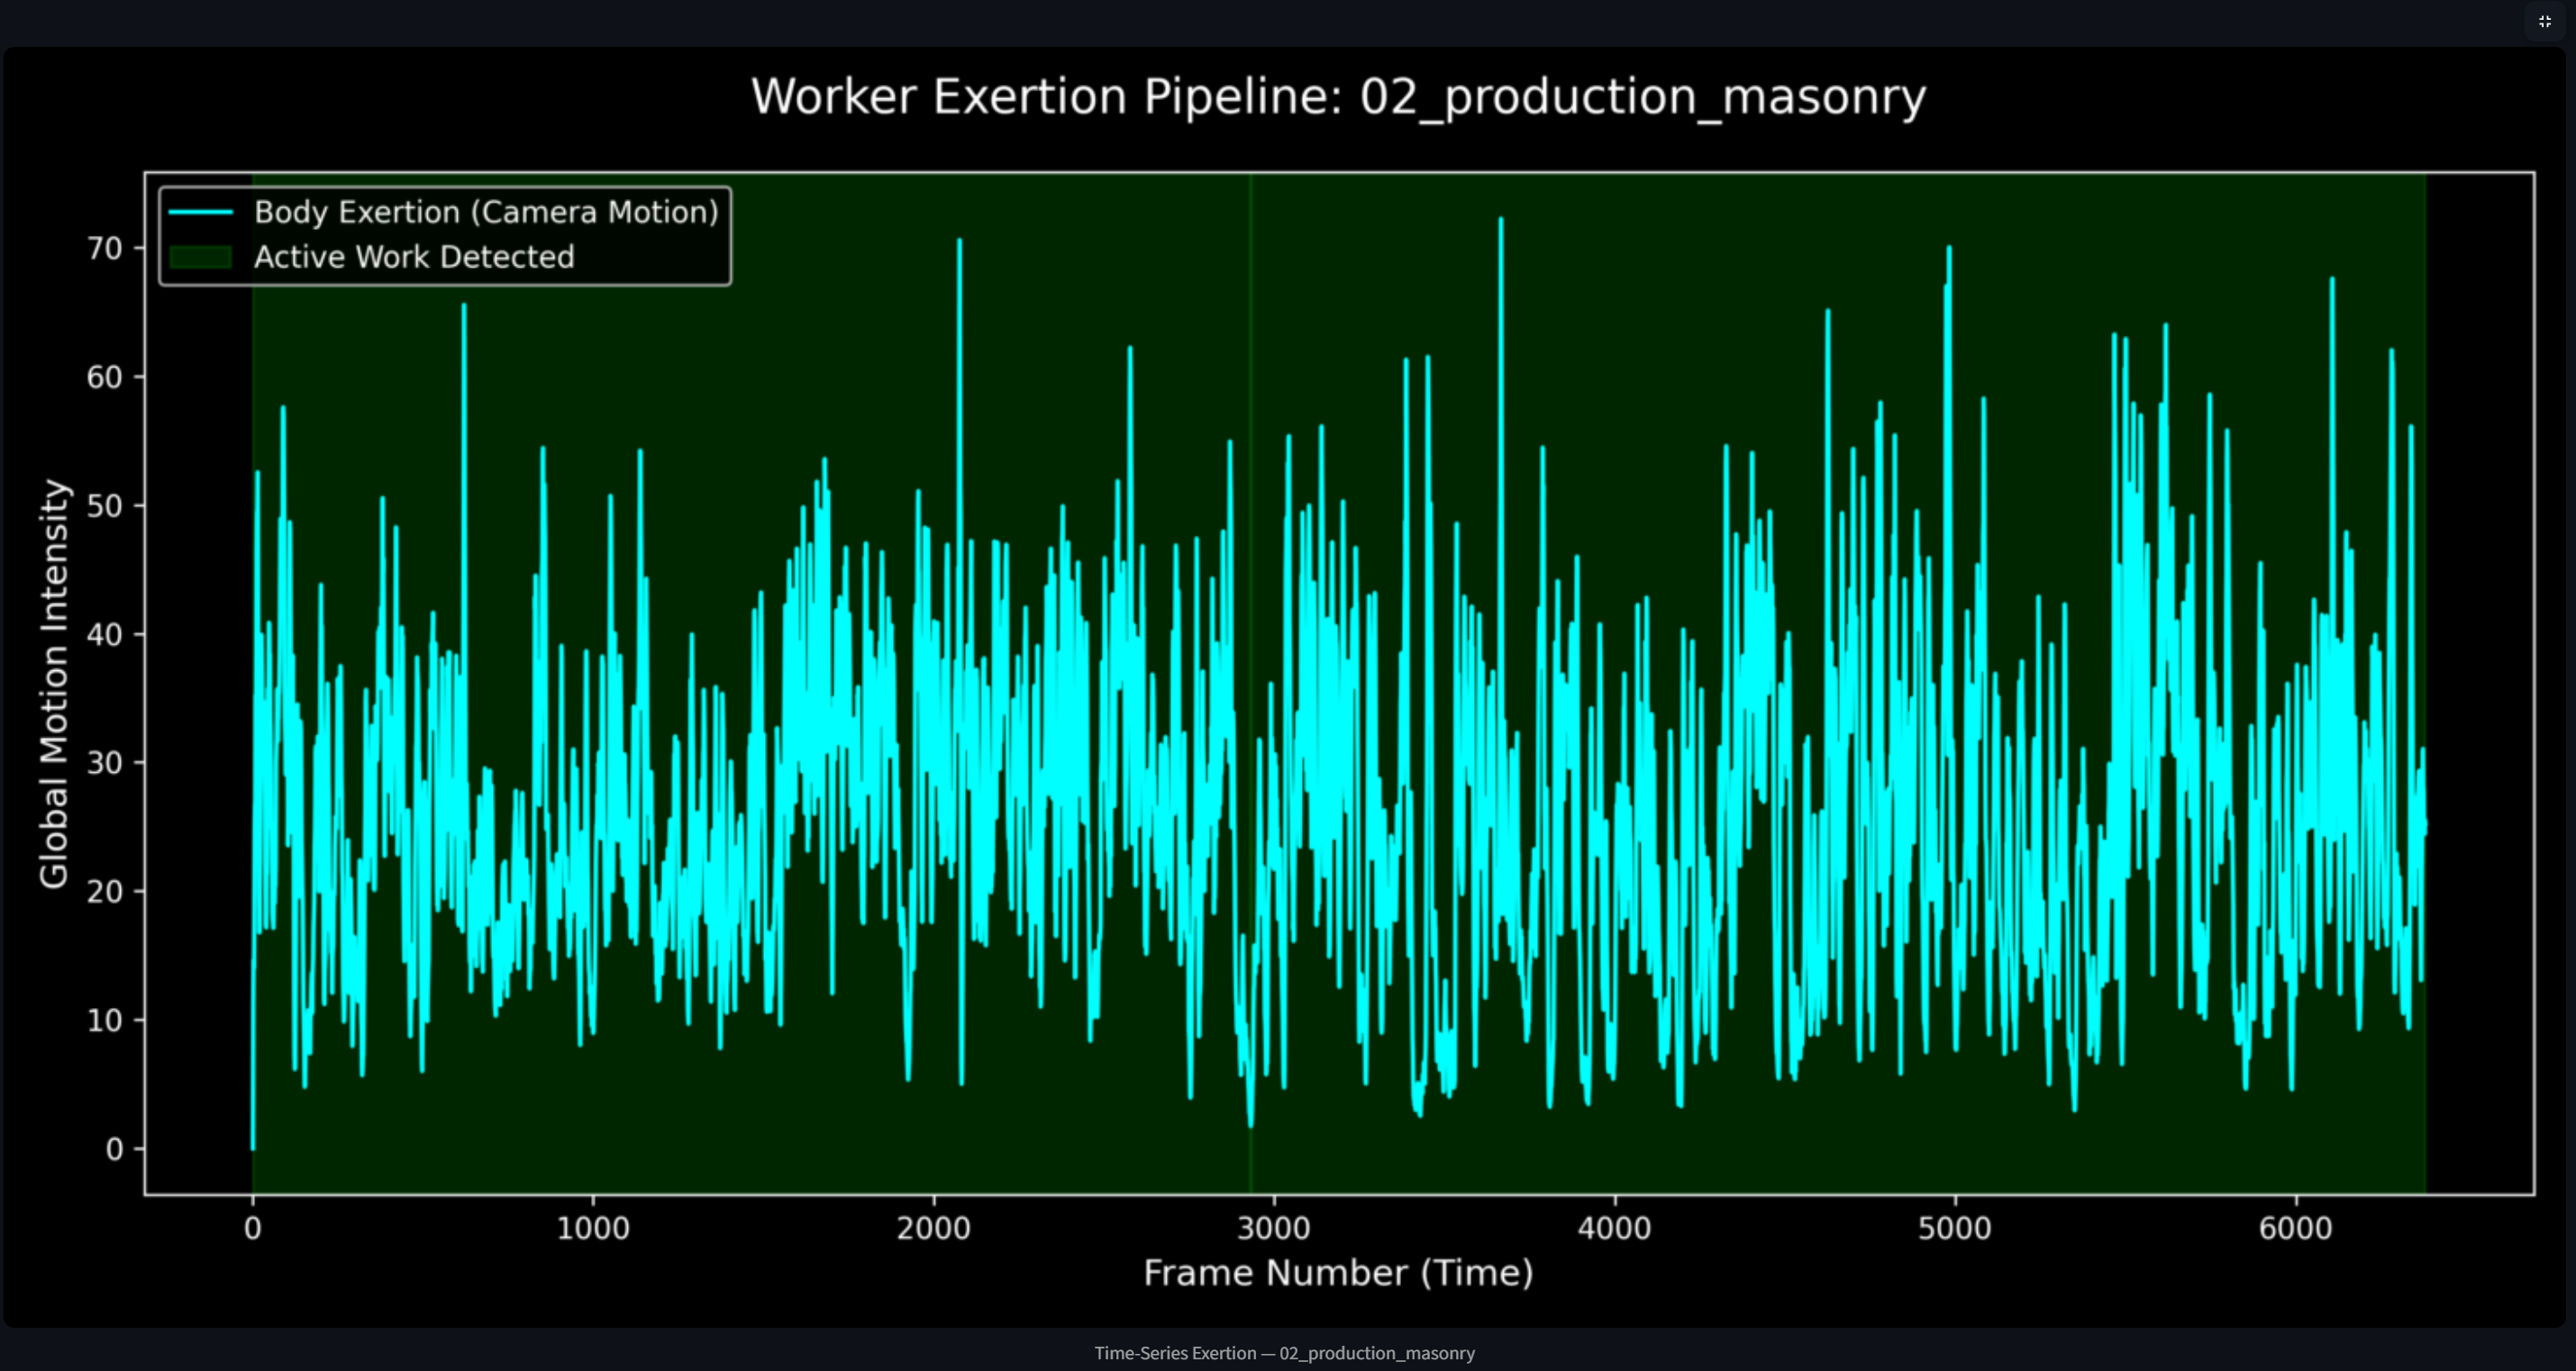The width and height of the screenshot is (2576, 1371).
Task: Click the 0 tick label on the y-axis
Action: coord(114,1149)
